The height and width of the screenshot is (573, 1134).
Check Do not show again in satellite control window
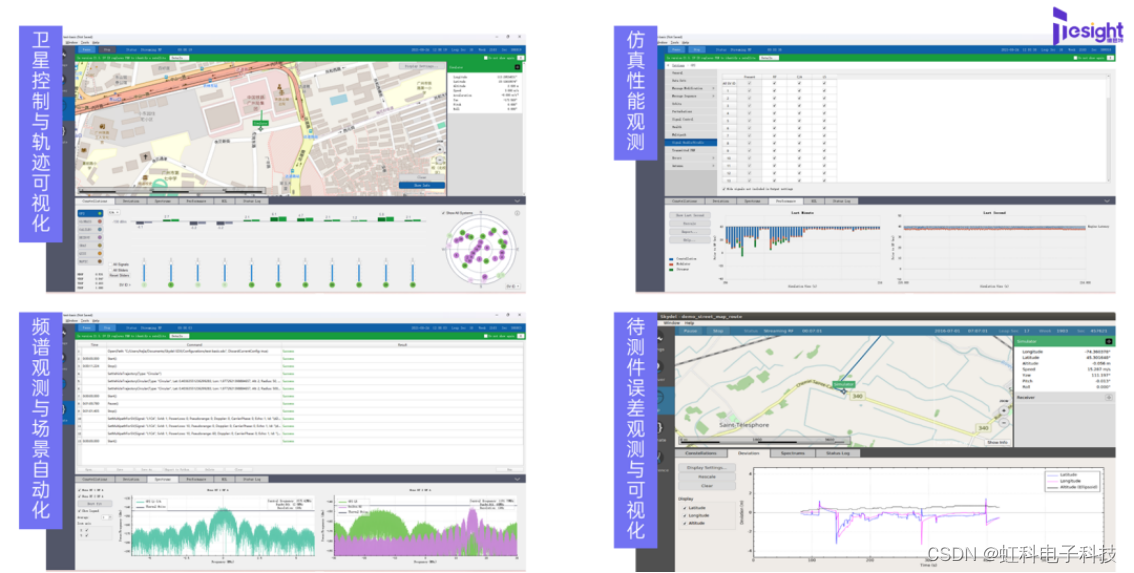[x=486, y=58]
